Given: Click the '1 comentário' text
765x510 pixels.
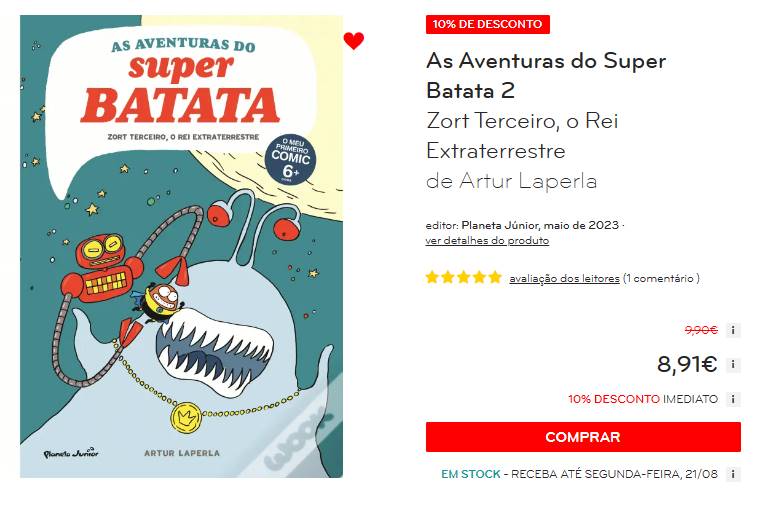Looking at the screenshot, I should [x=660, y=278].
